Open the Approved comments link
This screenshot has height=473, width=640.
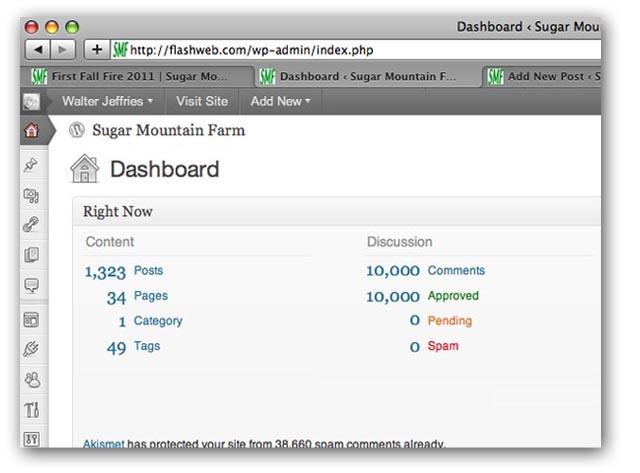coord(453,296)
